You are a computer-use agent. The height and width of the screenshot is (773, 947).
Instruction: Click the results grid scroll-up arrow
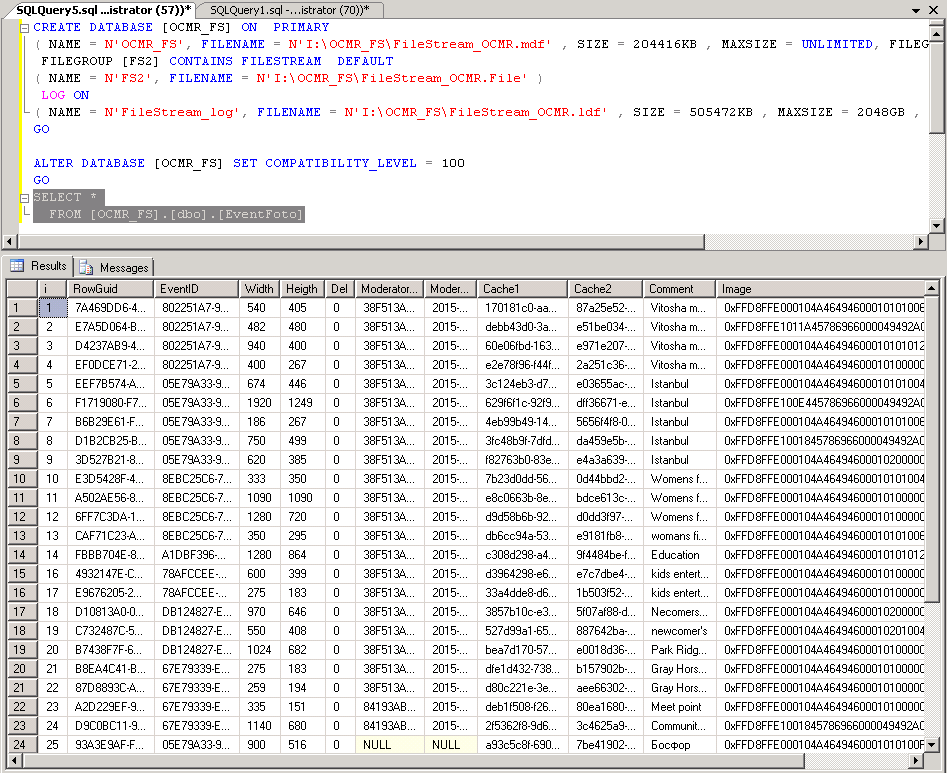coord(932,287)
